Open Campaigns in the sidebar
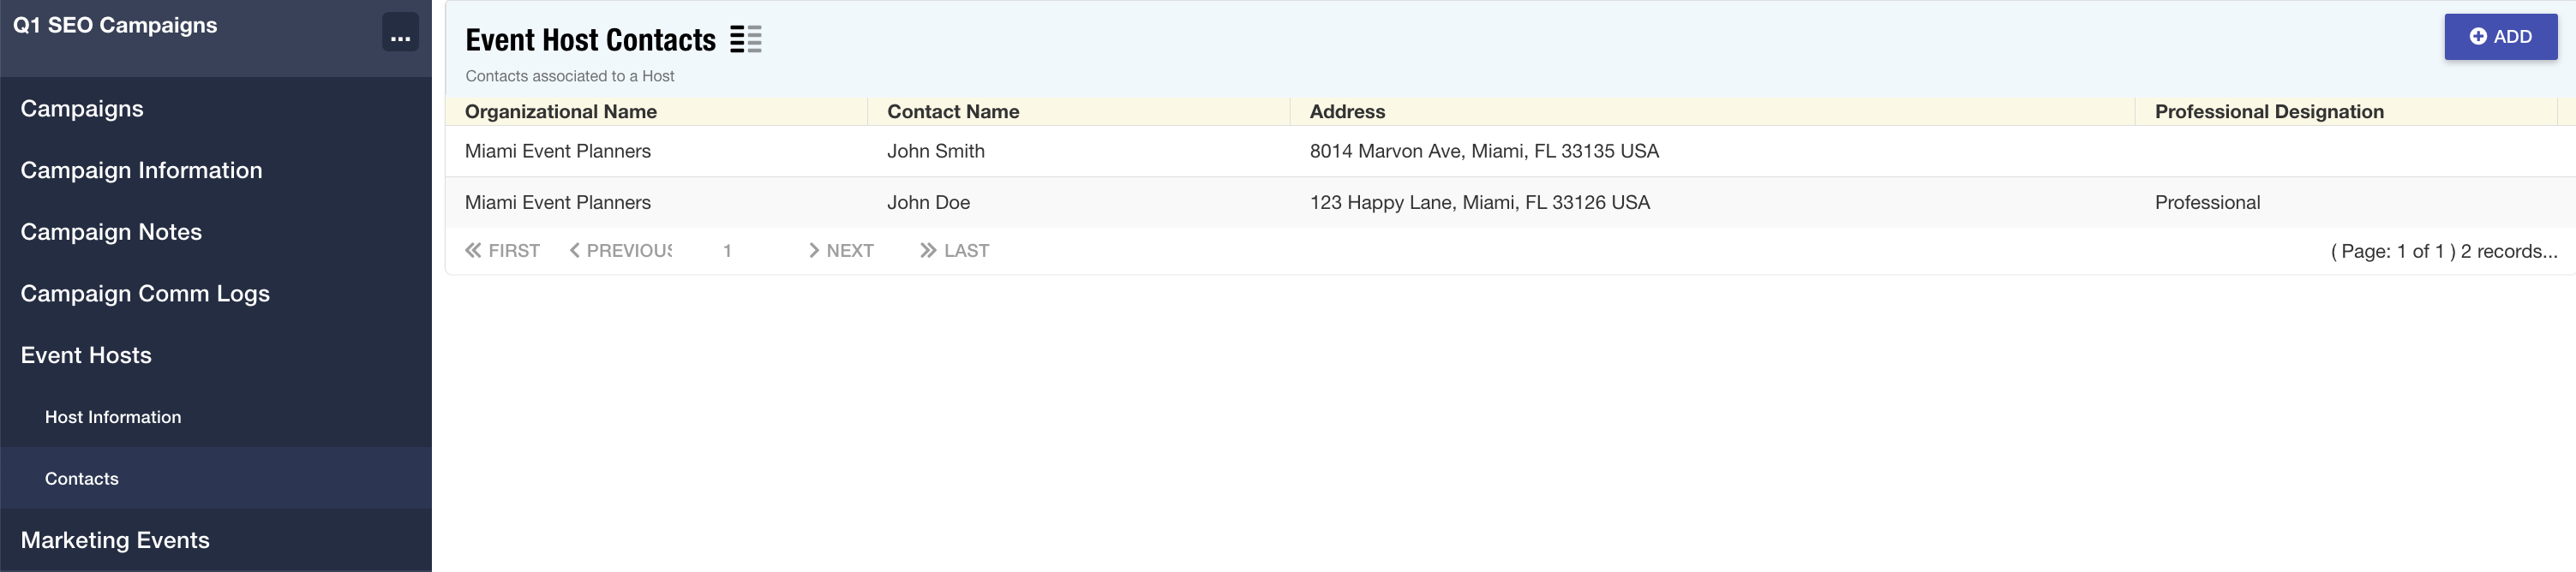 coord(82,109)
